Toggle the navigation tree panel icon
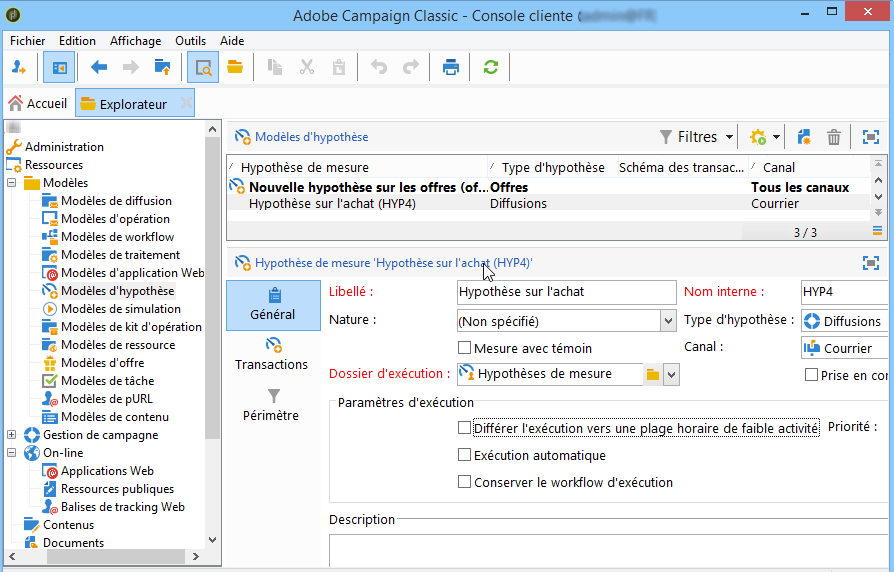 point(59,67)
